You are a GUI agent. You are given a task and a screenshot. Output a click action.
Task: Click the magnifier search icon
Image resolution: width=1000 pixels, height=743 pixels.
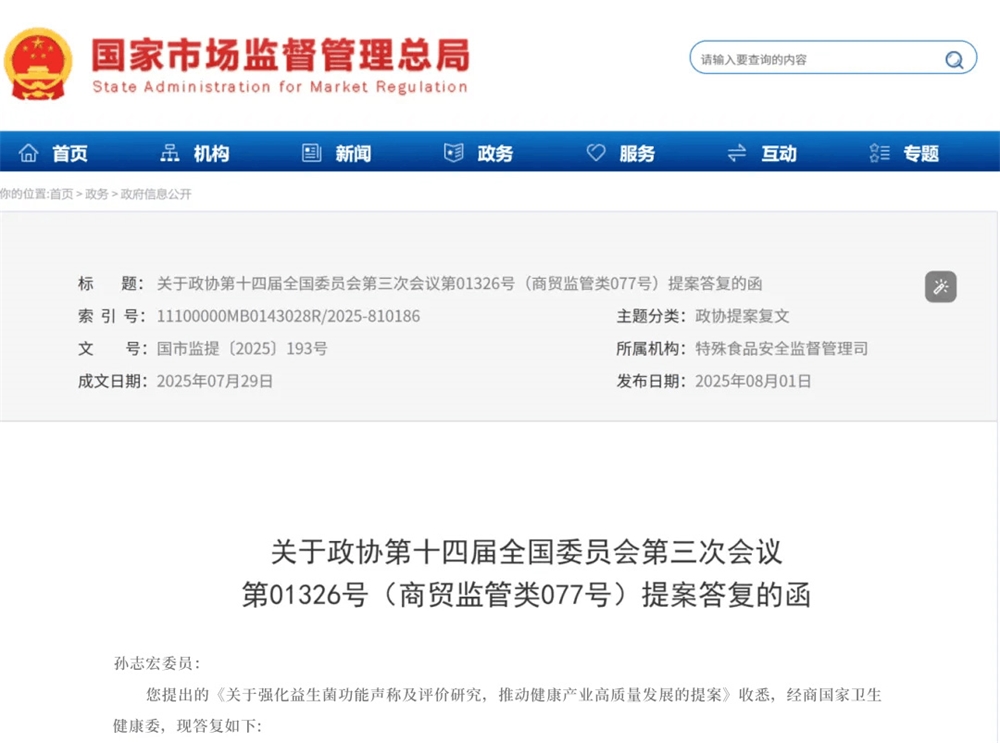953,59
